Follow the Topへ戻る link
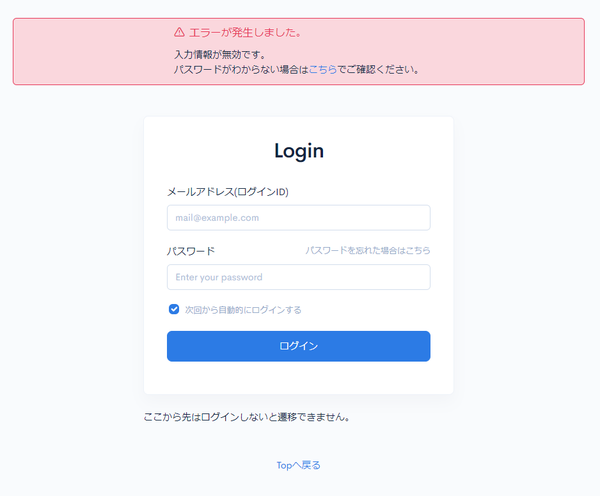 tap(298, 465)
